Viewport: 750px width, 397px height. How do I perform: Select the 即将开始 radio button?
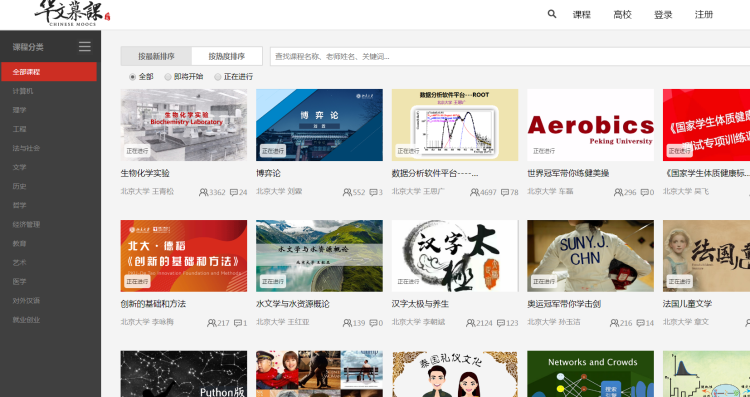point(168,77)
